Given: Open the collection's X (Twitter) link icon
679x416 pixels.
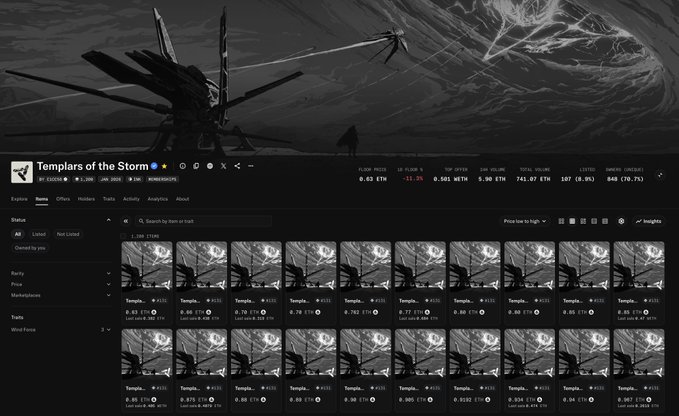Looking at the screenshot, I should click(223, 166).
